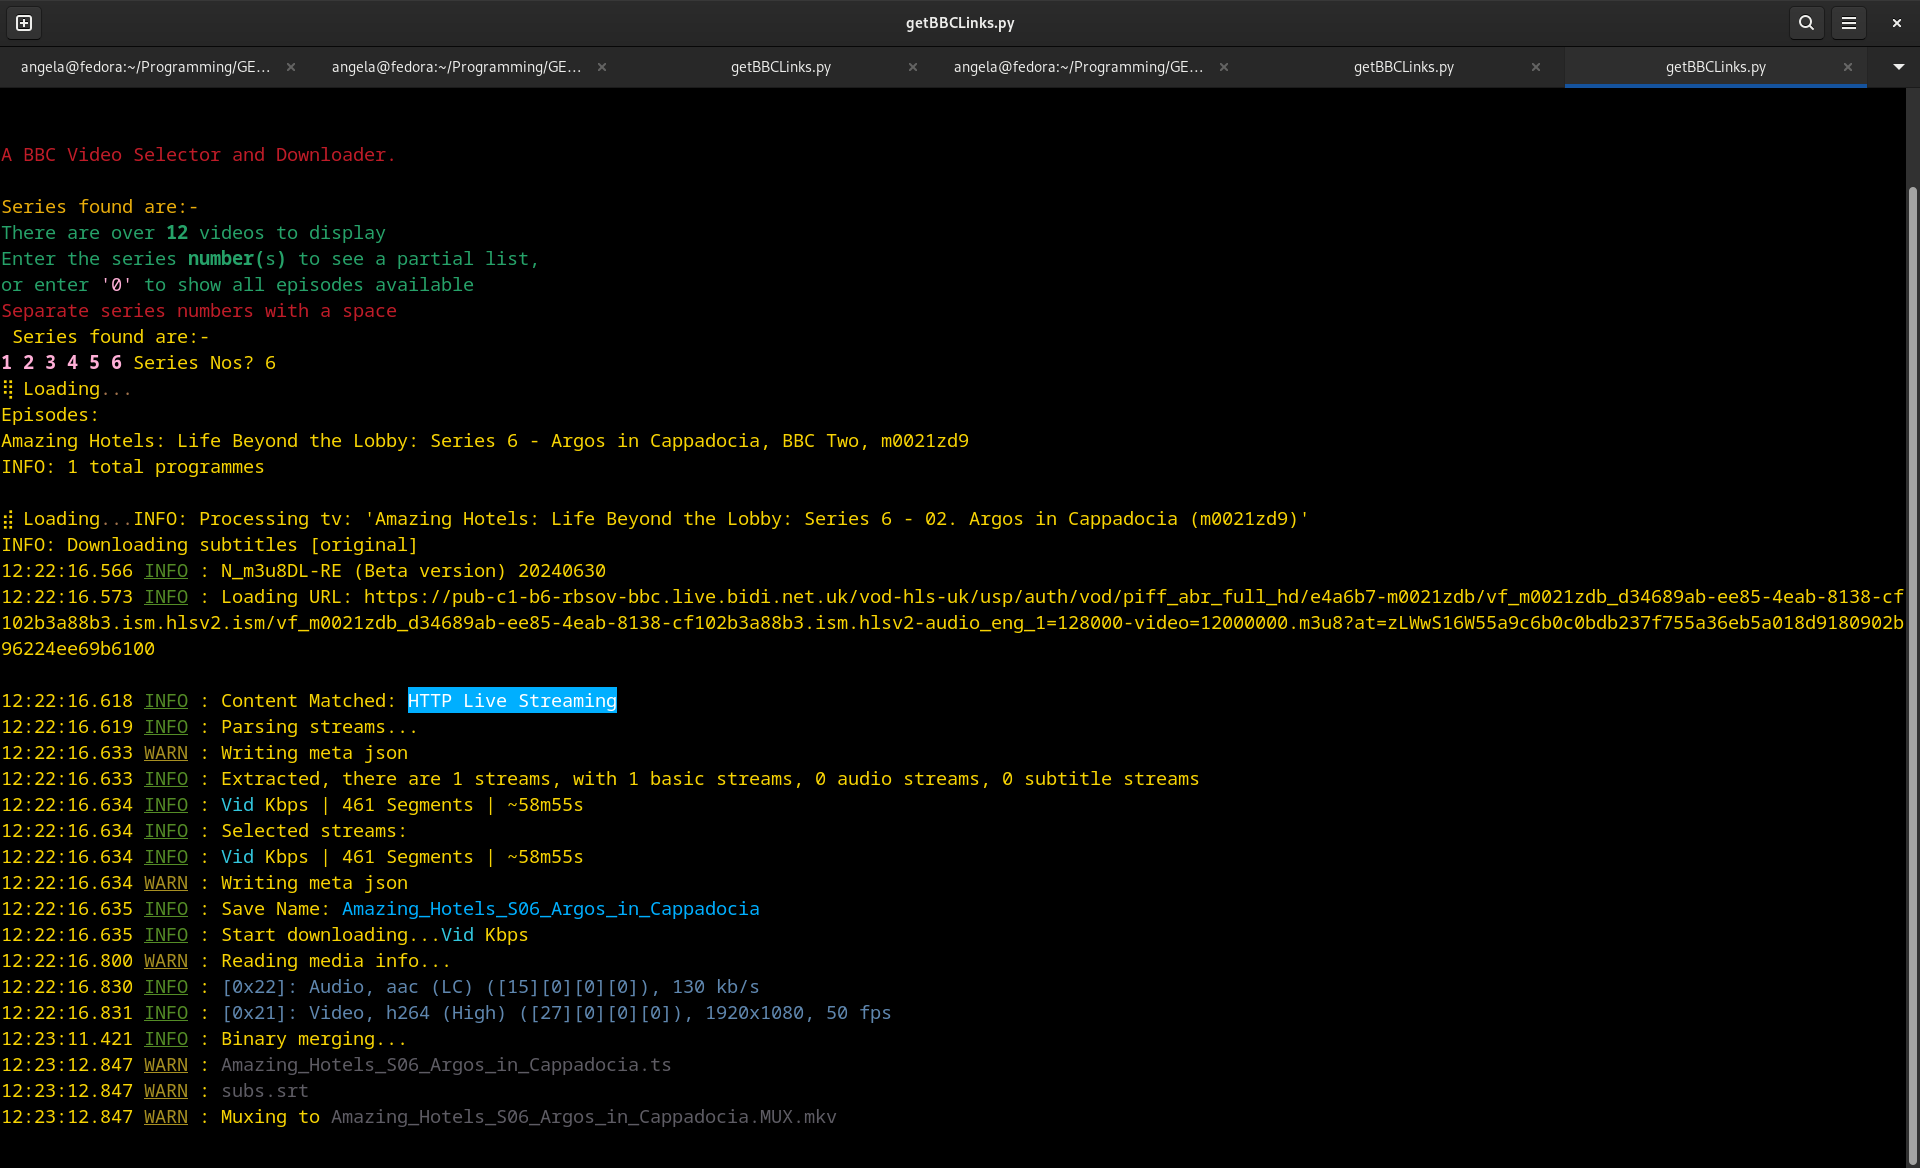Click the search icon in header
This screenshot has height=1168, width=1920.
(x=1806, y=23)
